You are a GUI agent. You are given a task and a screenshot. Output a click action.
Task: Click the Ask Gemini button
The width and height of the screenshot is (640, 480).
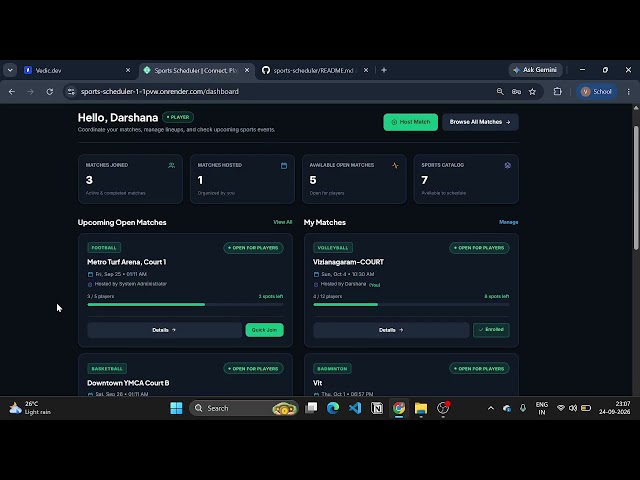click(535, 70)
